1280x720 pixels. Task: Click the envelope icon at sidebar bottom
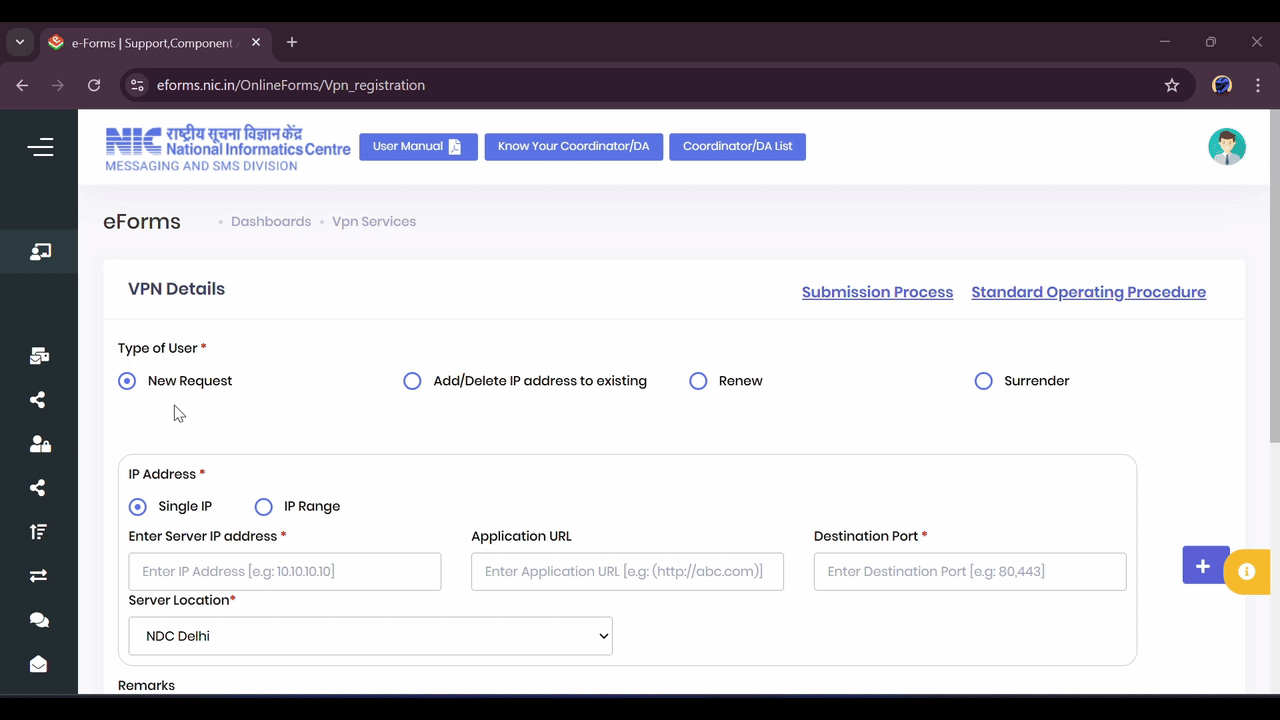tap(38, 663)
